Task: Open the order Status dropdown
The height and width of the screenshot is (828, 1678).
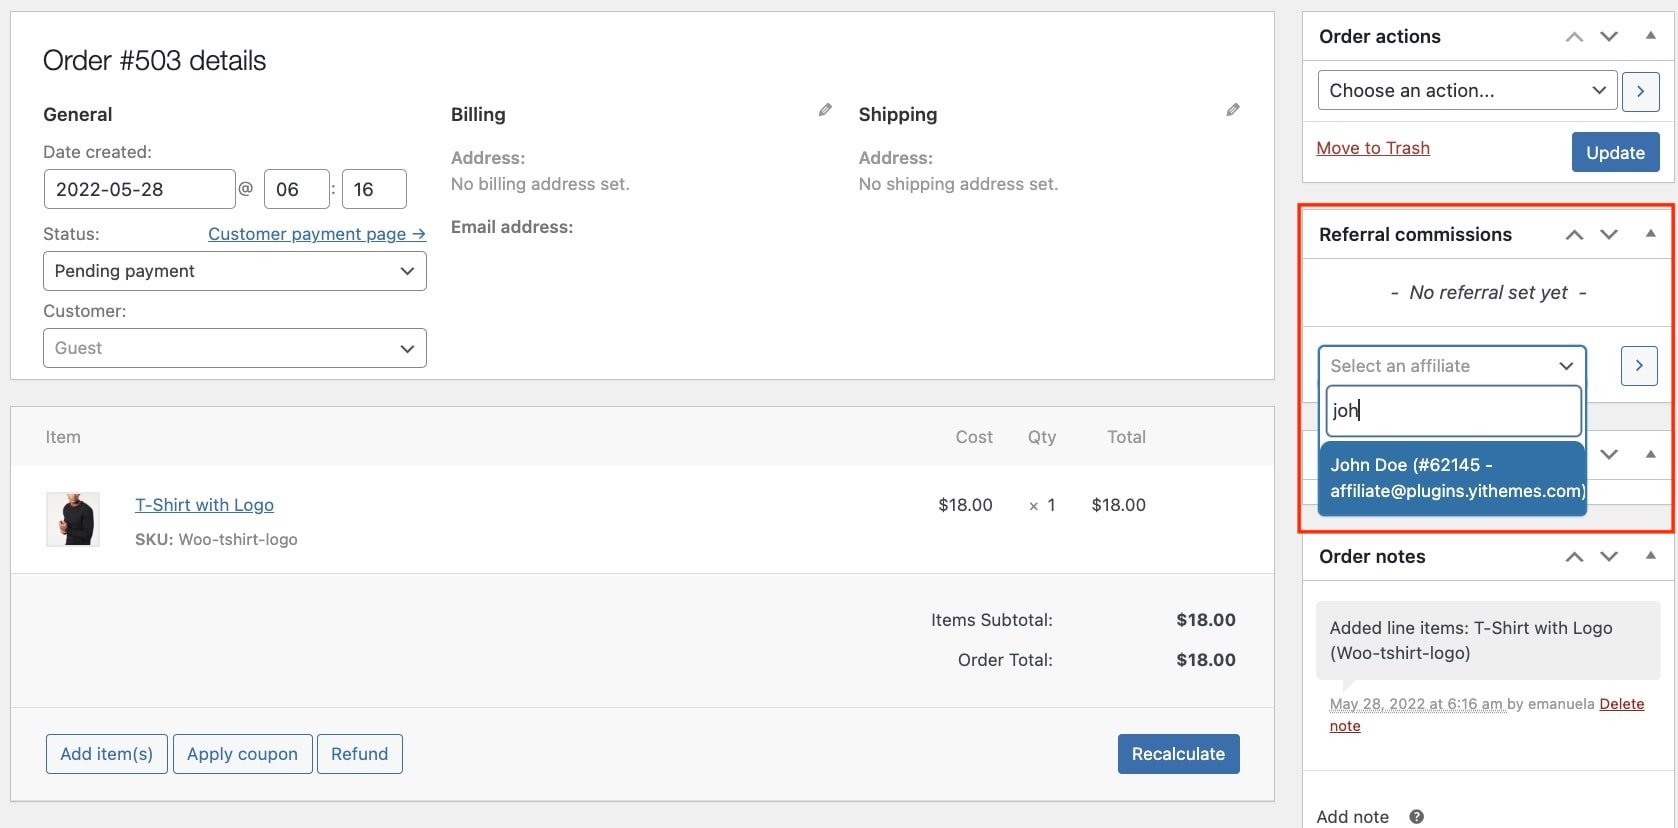Action: click(x=235, y=271)
